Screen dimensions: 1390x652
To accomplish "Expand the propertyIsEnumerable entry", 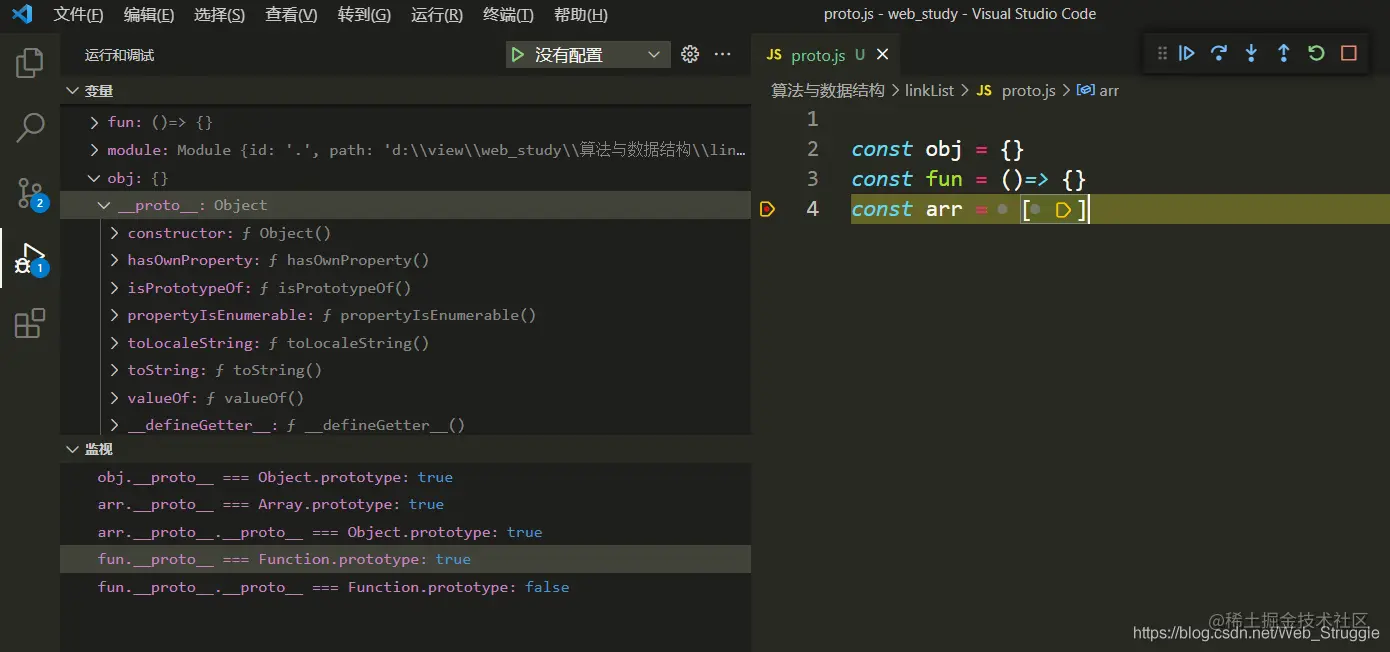I will 115,315.
